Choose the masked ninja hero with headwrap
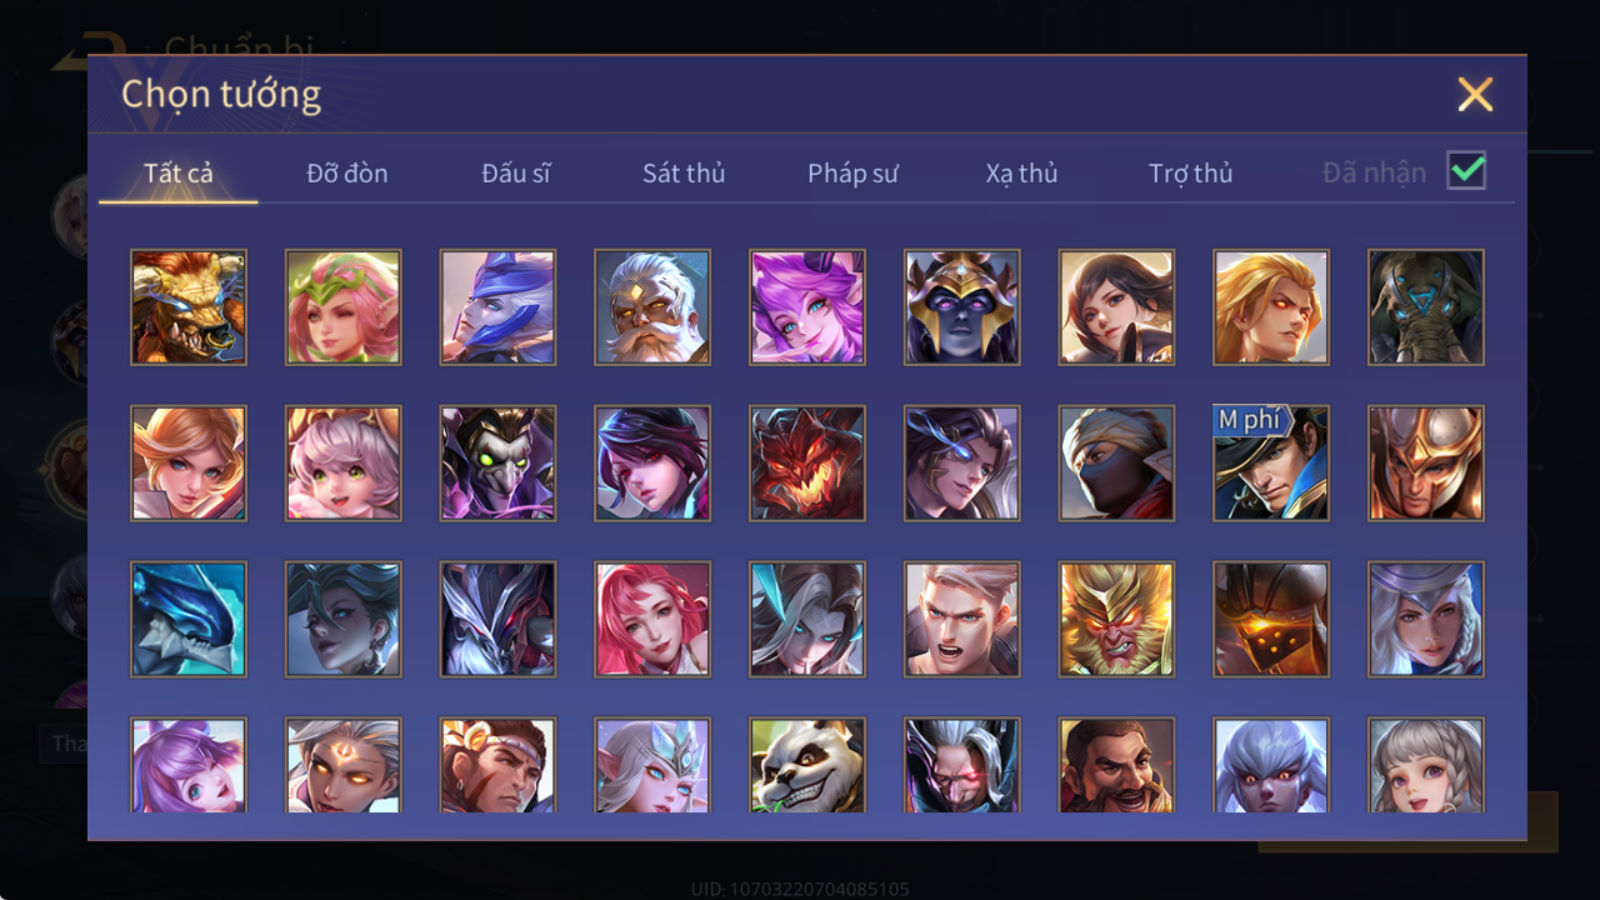 pos(1116,463)
